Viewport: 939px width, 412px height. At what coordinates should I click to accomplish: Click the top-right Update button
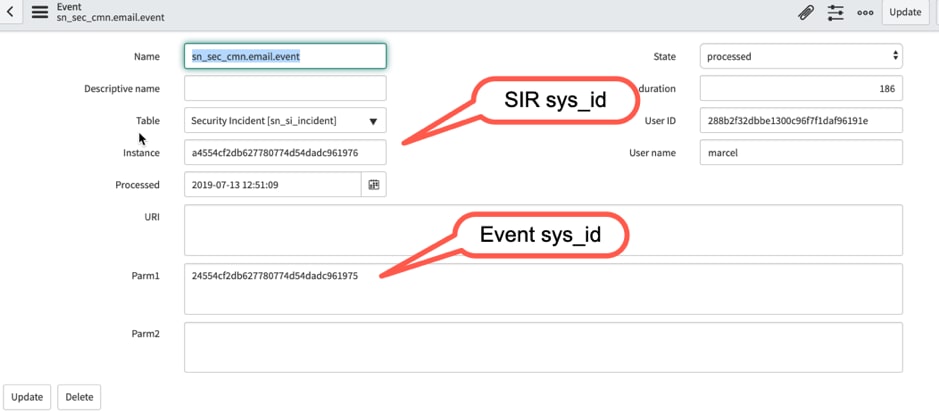pos(905,13)
